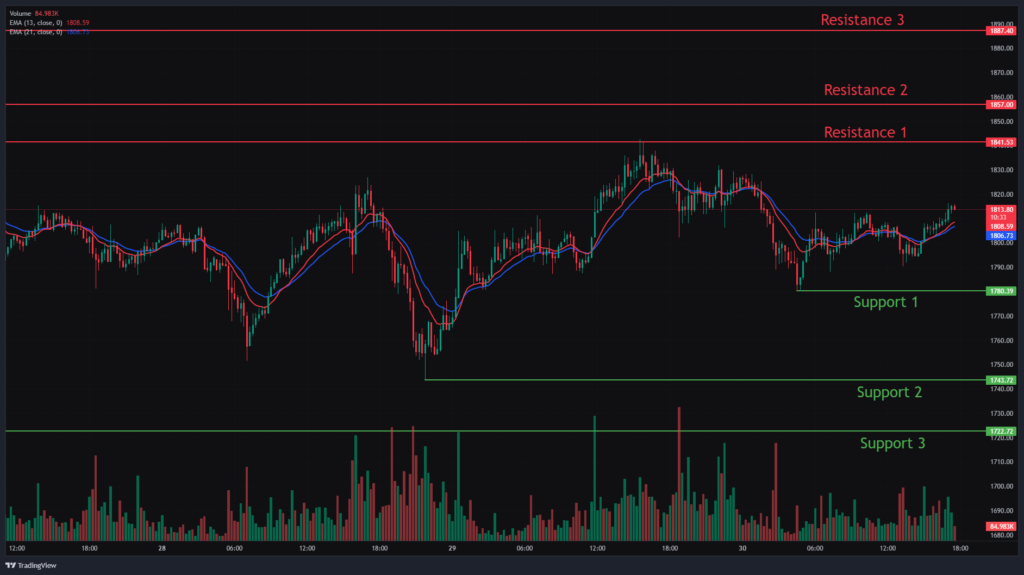The height and width of the screenshot is (575, 1024).
Task: Click the Support 3 text label
Action: [892, 443]
